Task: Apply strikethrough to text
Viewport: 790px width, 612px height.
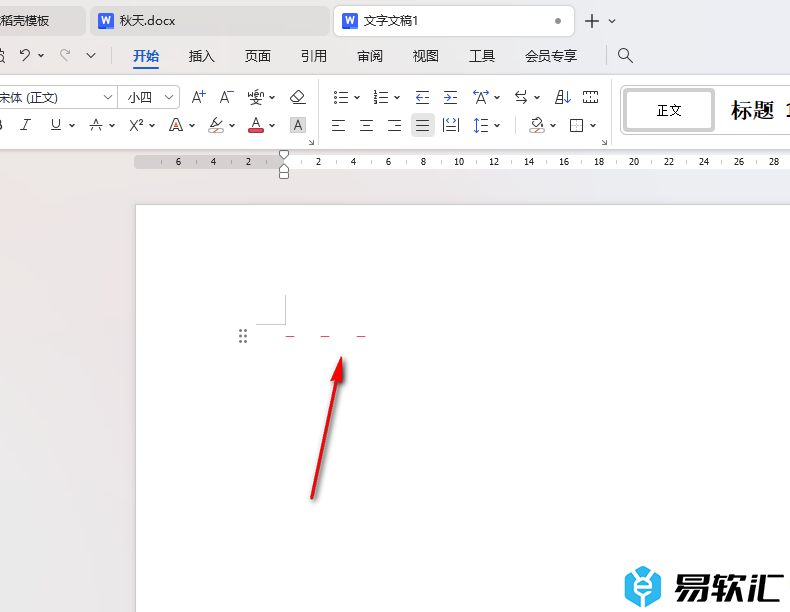Action: pos(96,124)
